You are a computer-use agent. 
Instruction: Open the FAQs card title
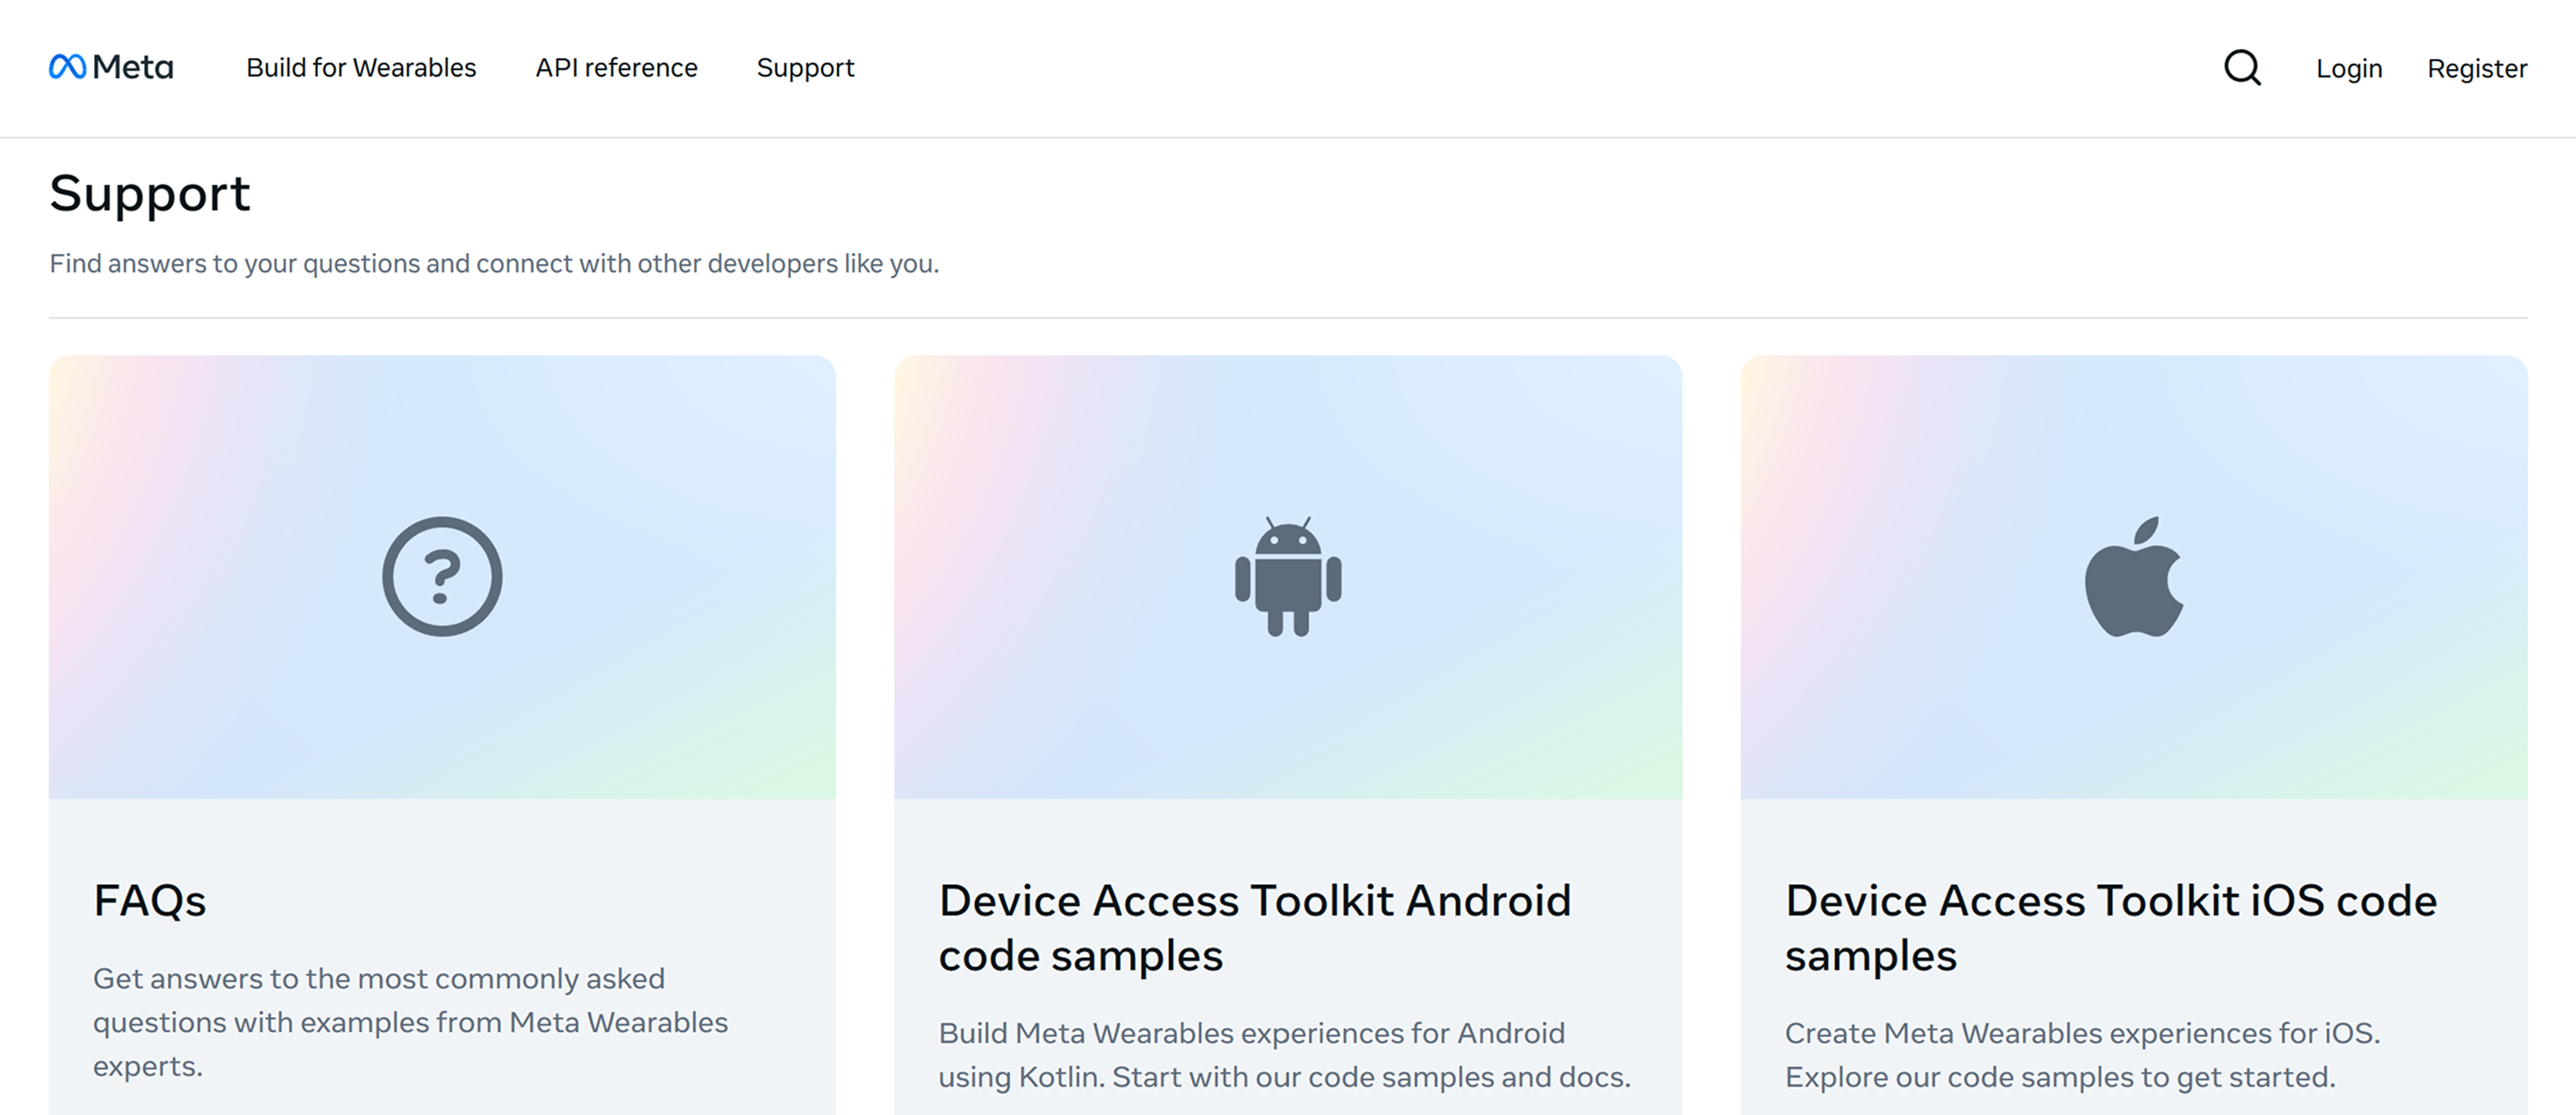(150, 900)
